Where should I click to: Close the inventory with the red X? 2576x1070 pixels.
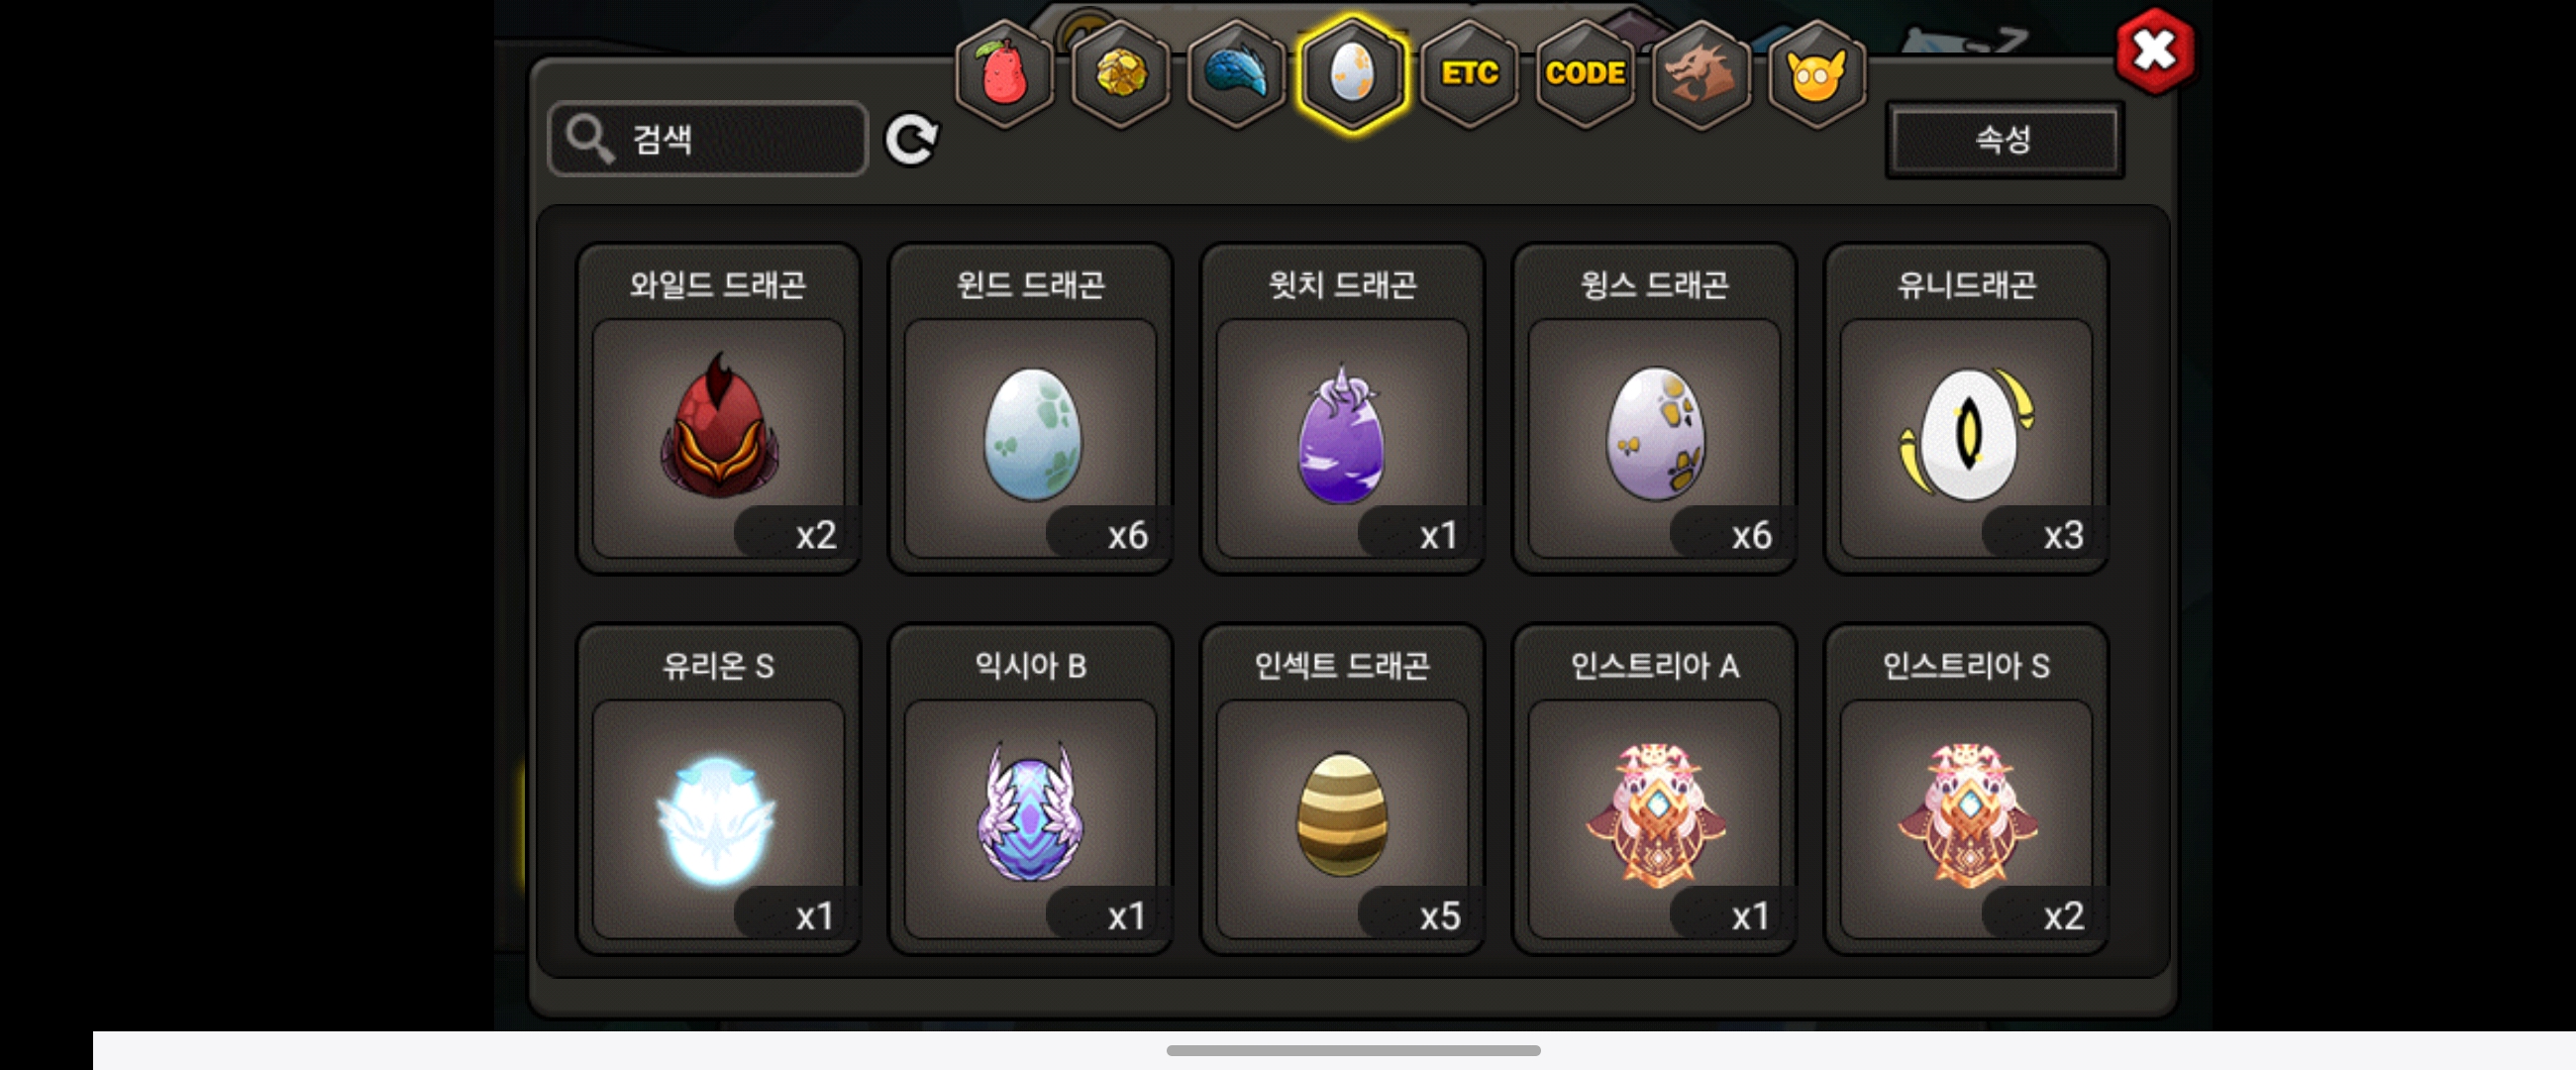2154,51
